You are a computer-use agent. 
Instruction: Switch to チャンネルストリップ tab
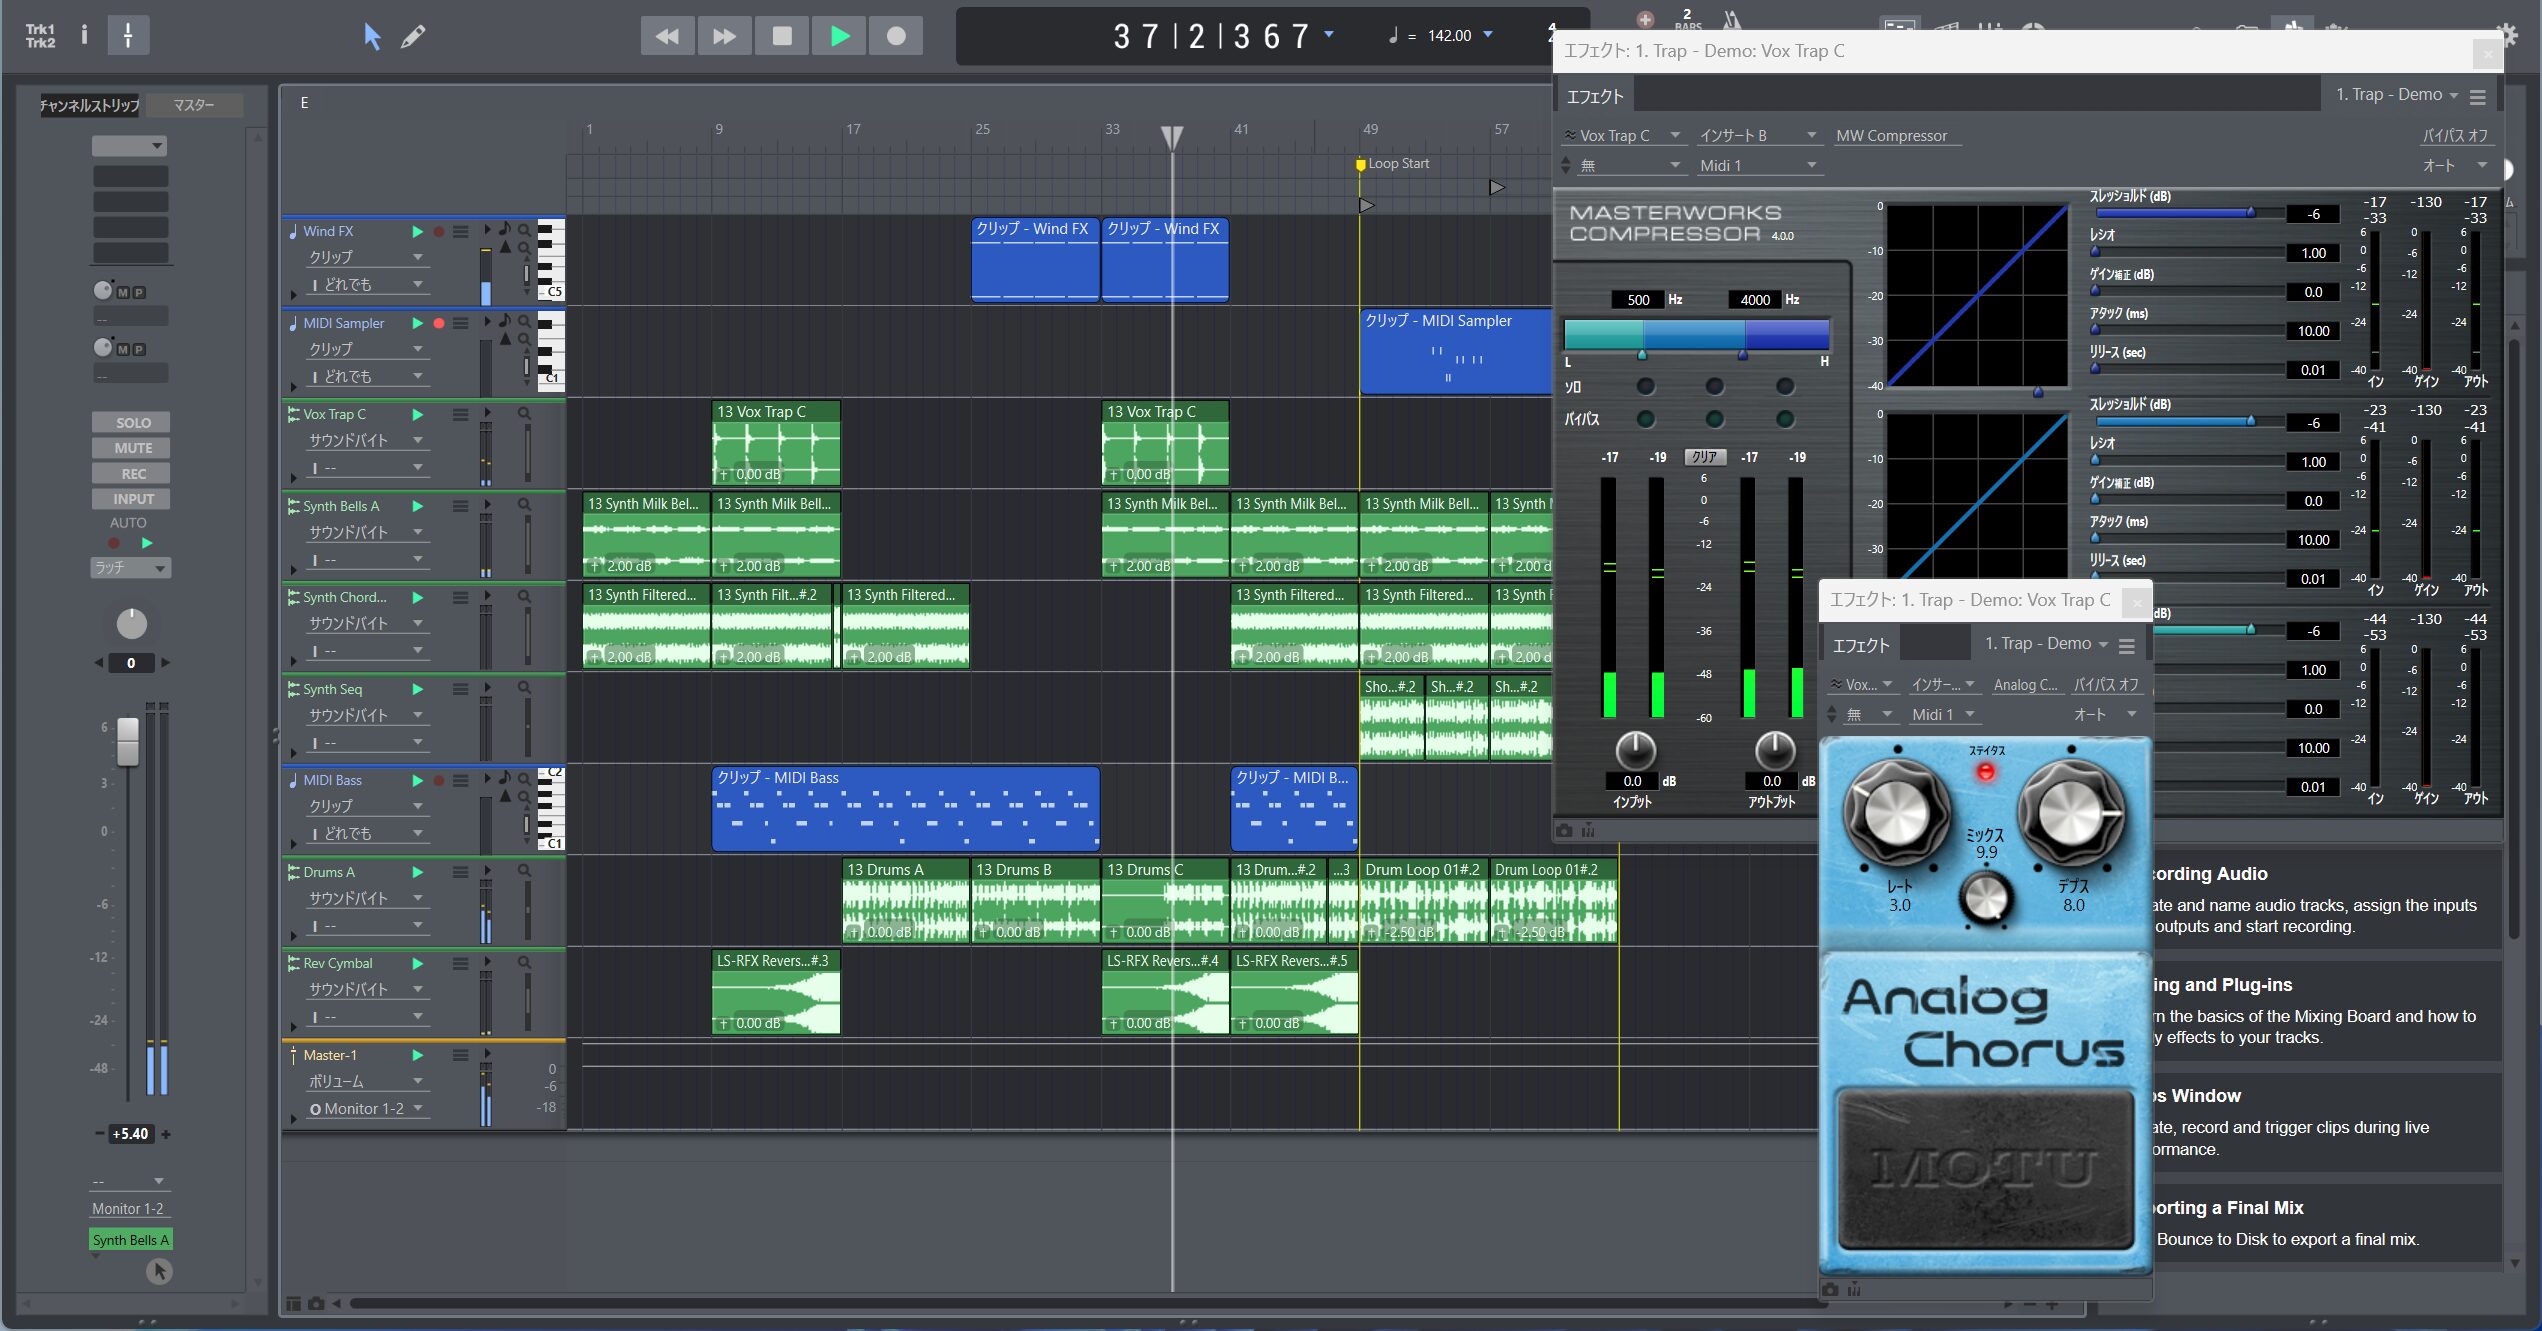[89, 105]
